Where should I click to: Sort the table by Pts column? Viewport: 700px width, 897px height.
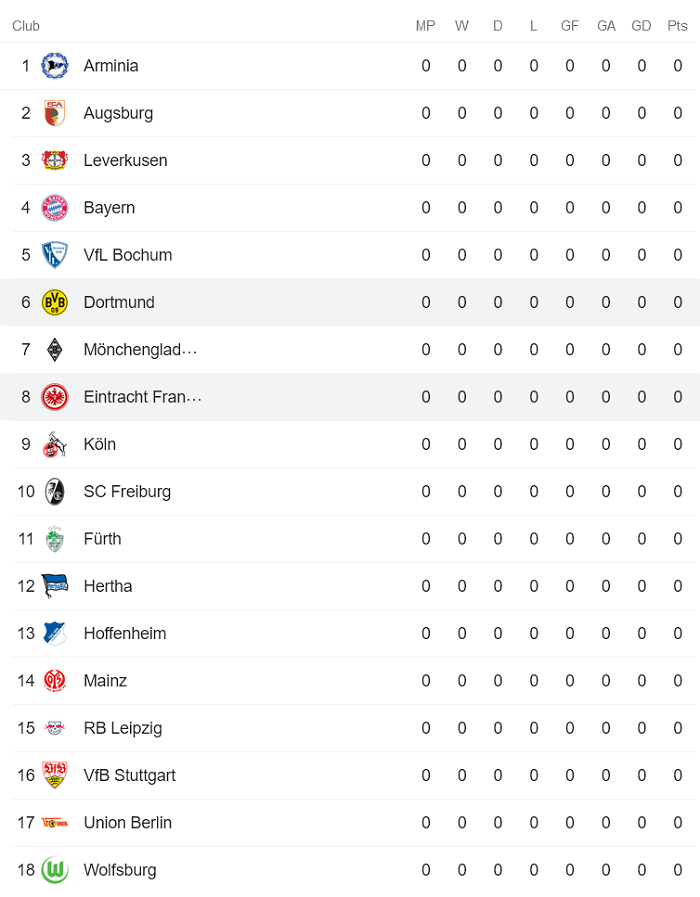pos(677,26)
